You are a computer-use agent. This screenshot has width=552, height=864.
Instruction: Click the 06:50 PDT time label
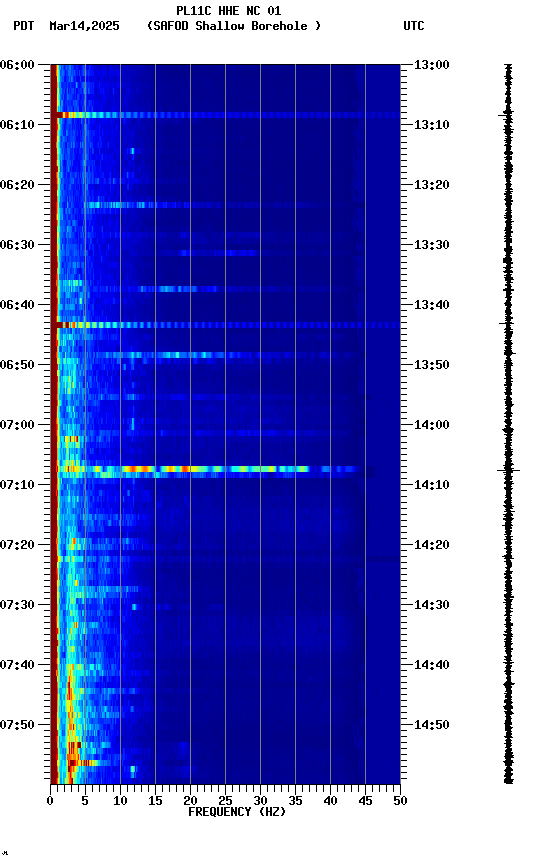coord(17,365)
